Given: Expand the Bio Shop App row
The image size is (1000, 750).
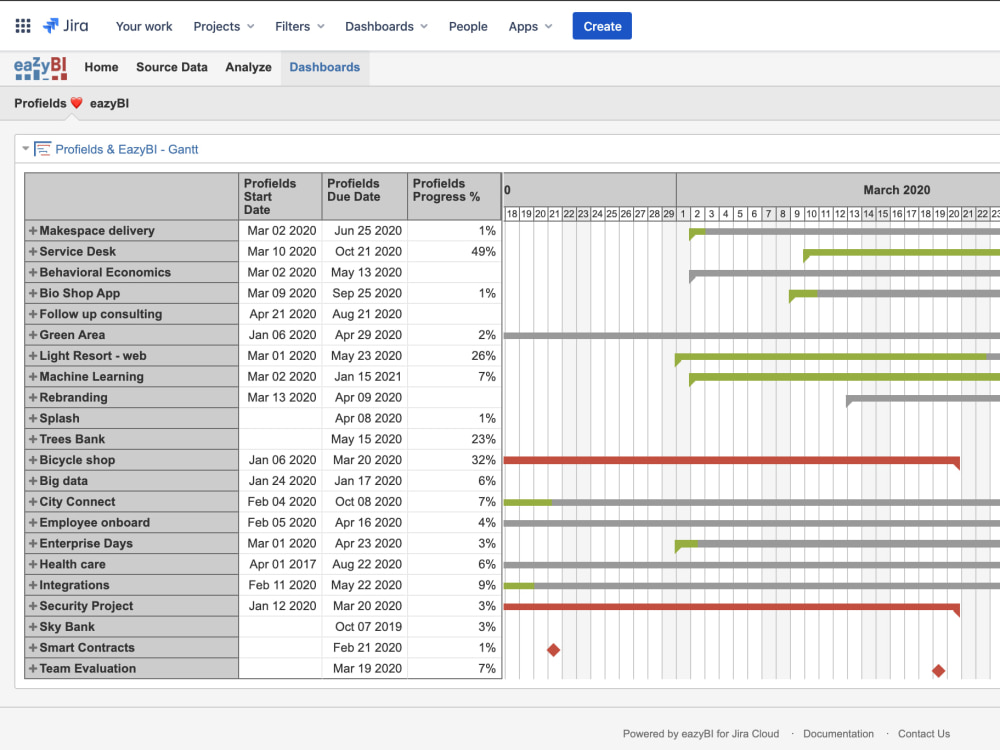Looking at the screenshot, I should [33, 293].
